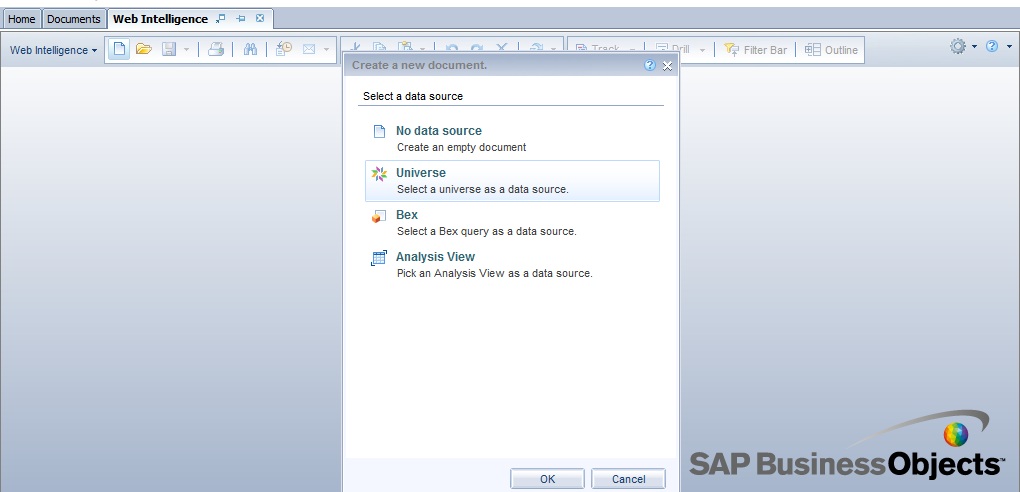This screenshot has width=1020, height=492.
Task: Click the Universe star icon
Action: pos(379,174)
